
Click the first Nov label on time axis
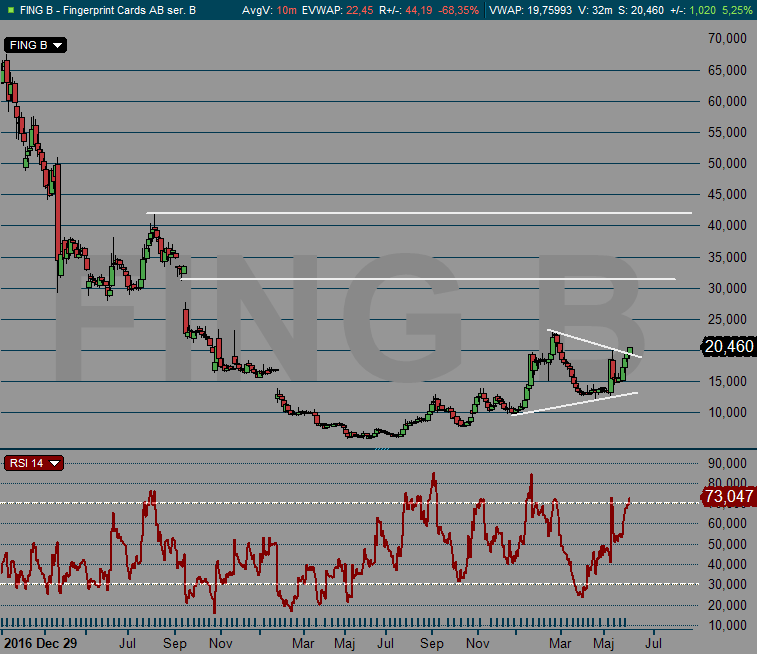tap(221, 643)
